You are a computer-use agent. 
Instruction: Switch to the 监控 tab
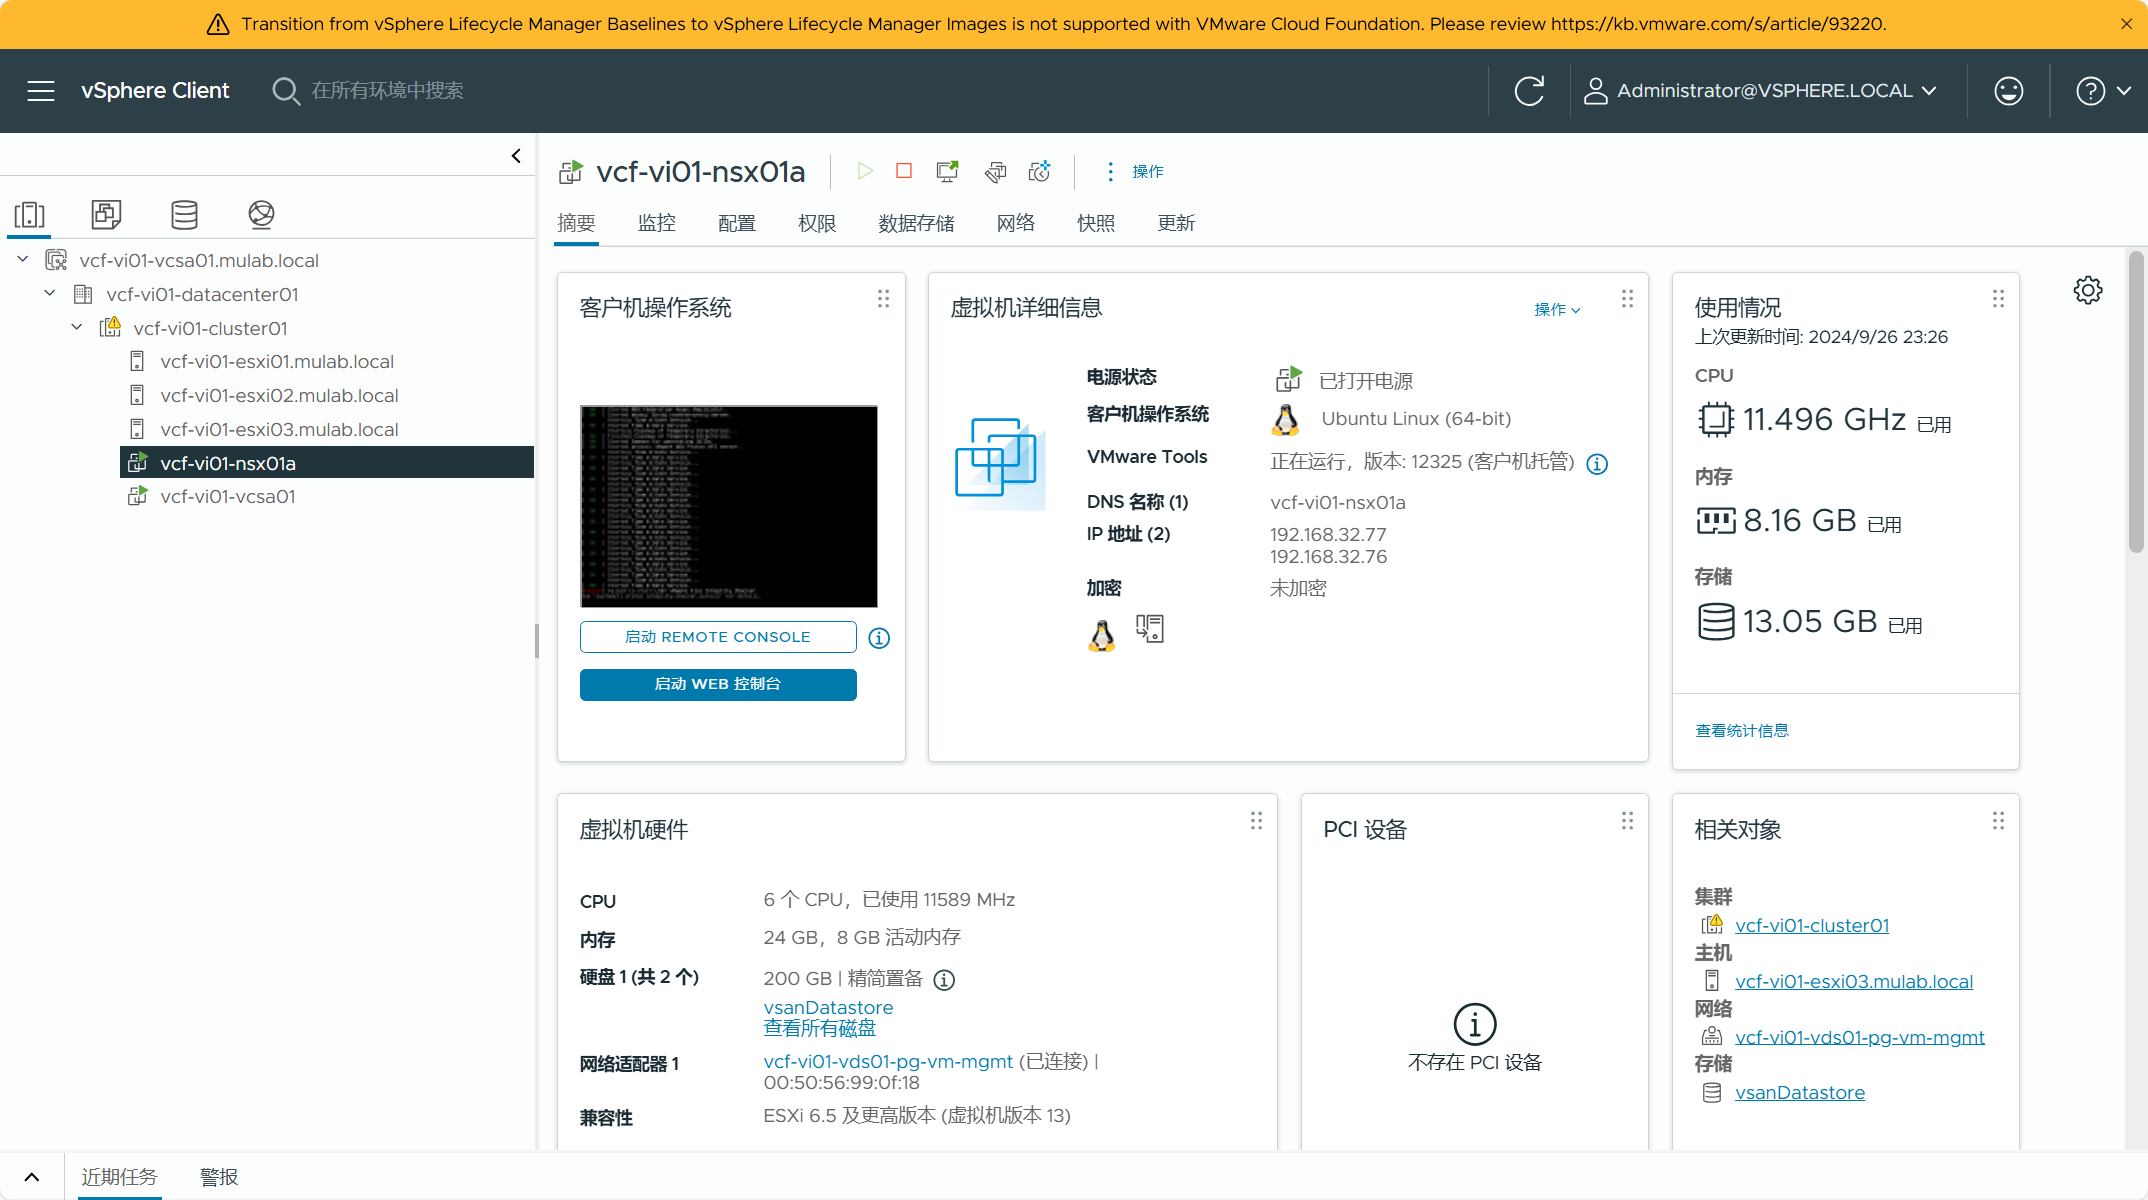click(657, 223)
